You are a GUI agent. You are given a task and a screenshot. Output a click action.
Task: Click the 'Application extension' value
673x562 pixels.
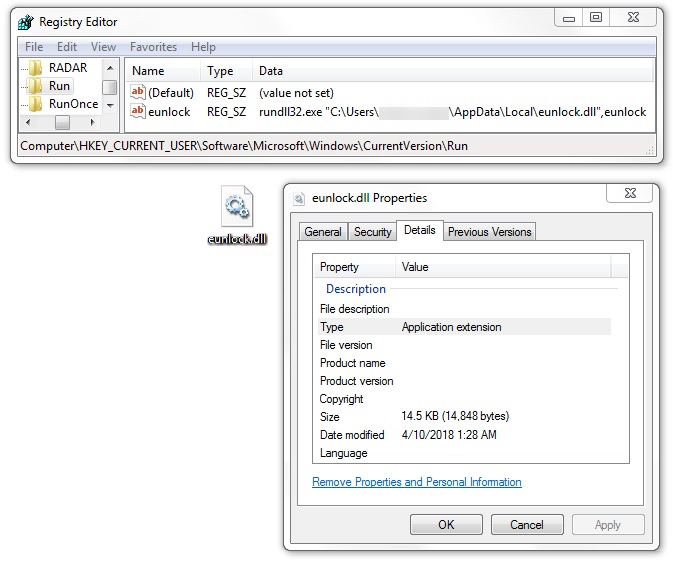click(452, 327)
